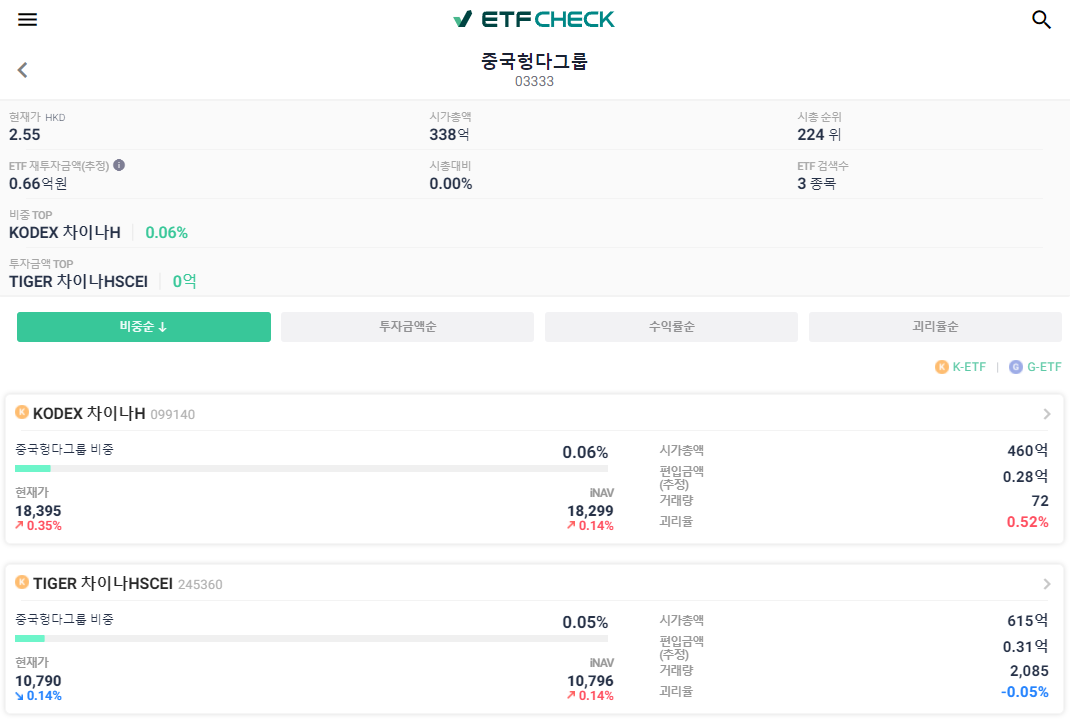Screen dimensions: 1072x725
Task: Click ETF 검색수 value 3 종목
Action: 816,184
